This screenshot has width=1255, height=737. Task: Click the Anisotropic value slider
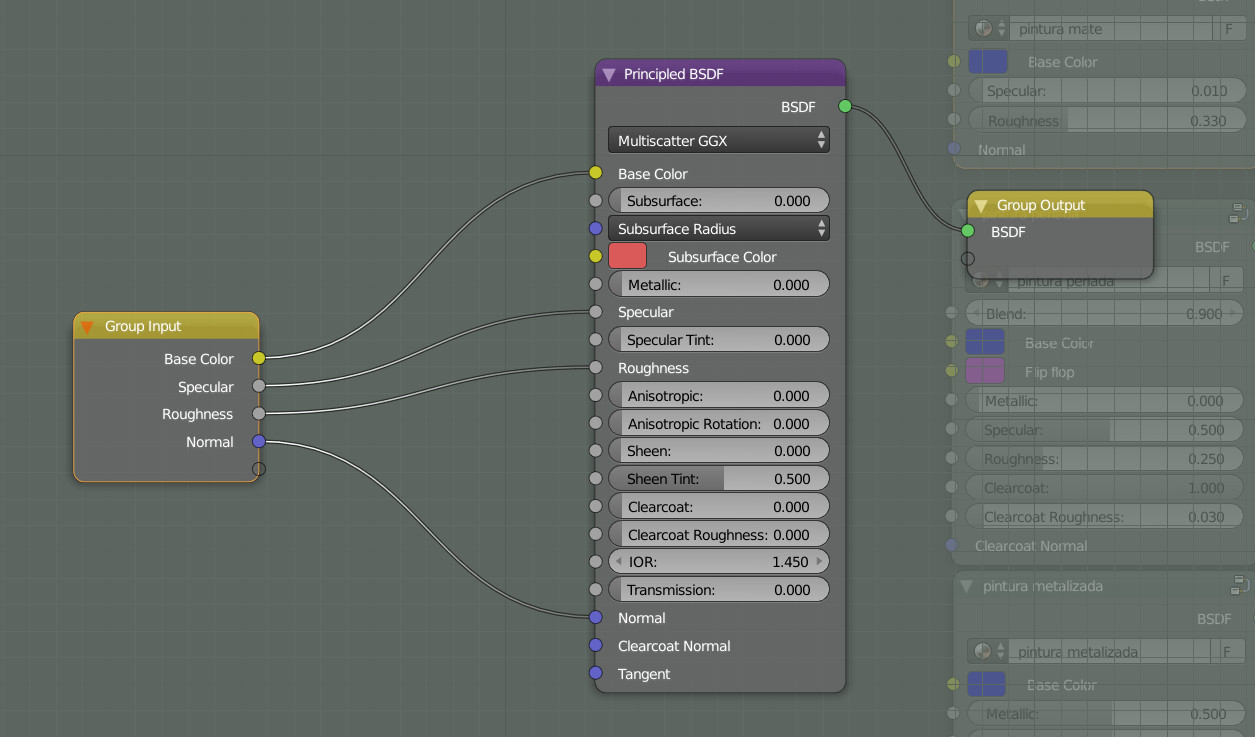(719, 396)
